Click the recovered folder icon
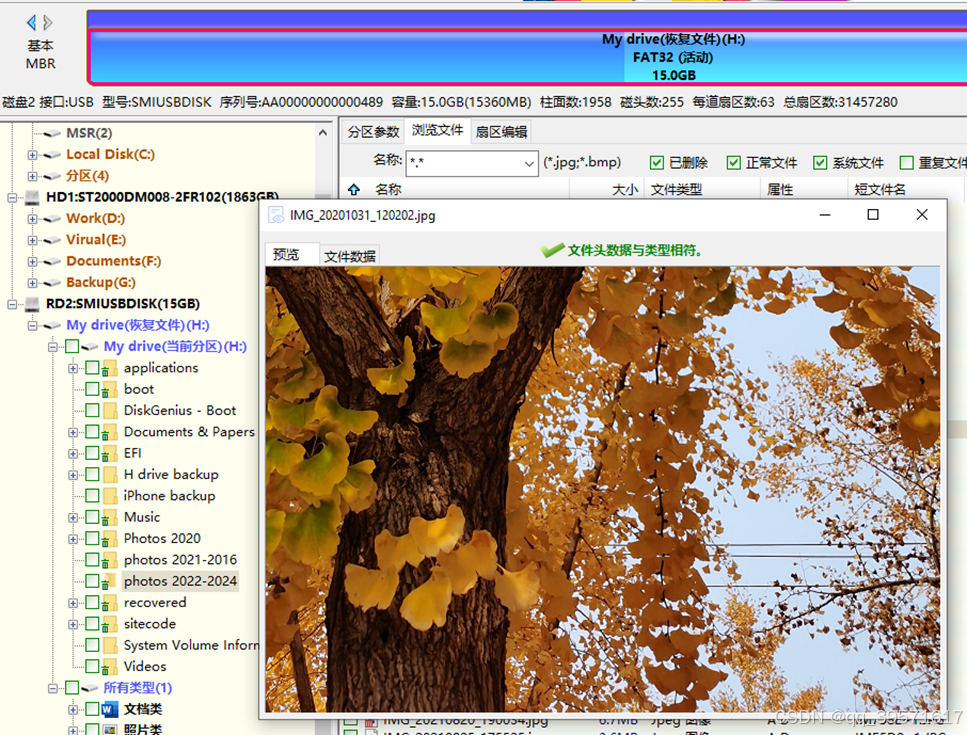 pyautogui.click(x=110, y=603)
